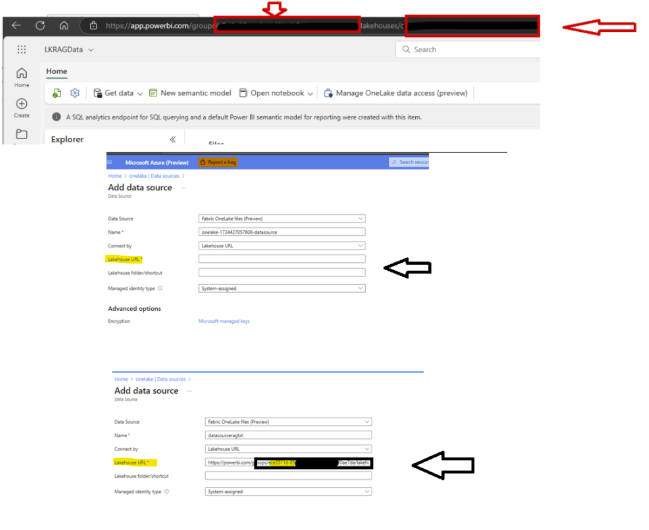Viewport: 649px width, 530px height.
Task: Click the Fabric Search box
Action: (468, 50)
